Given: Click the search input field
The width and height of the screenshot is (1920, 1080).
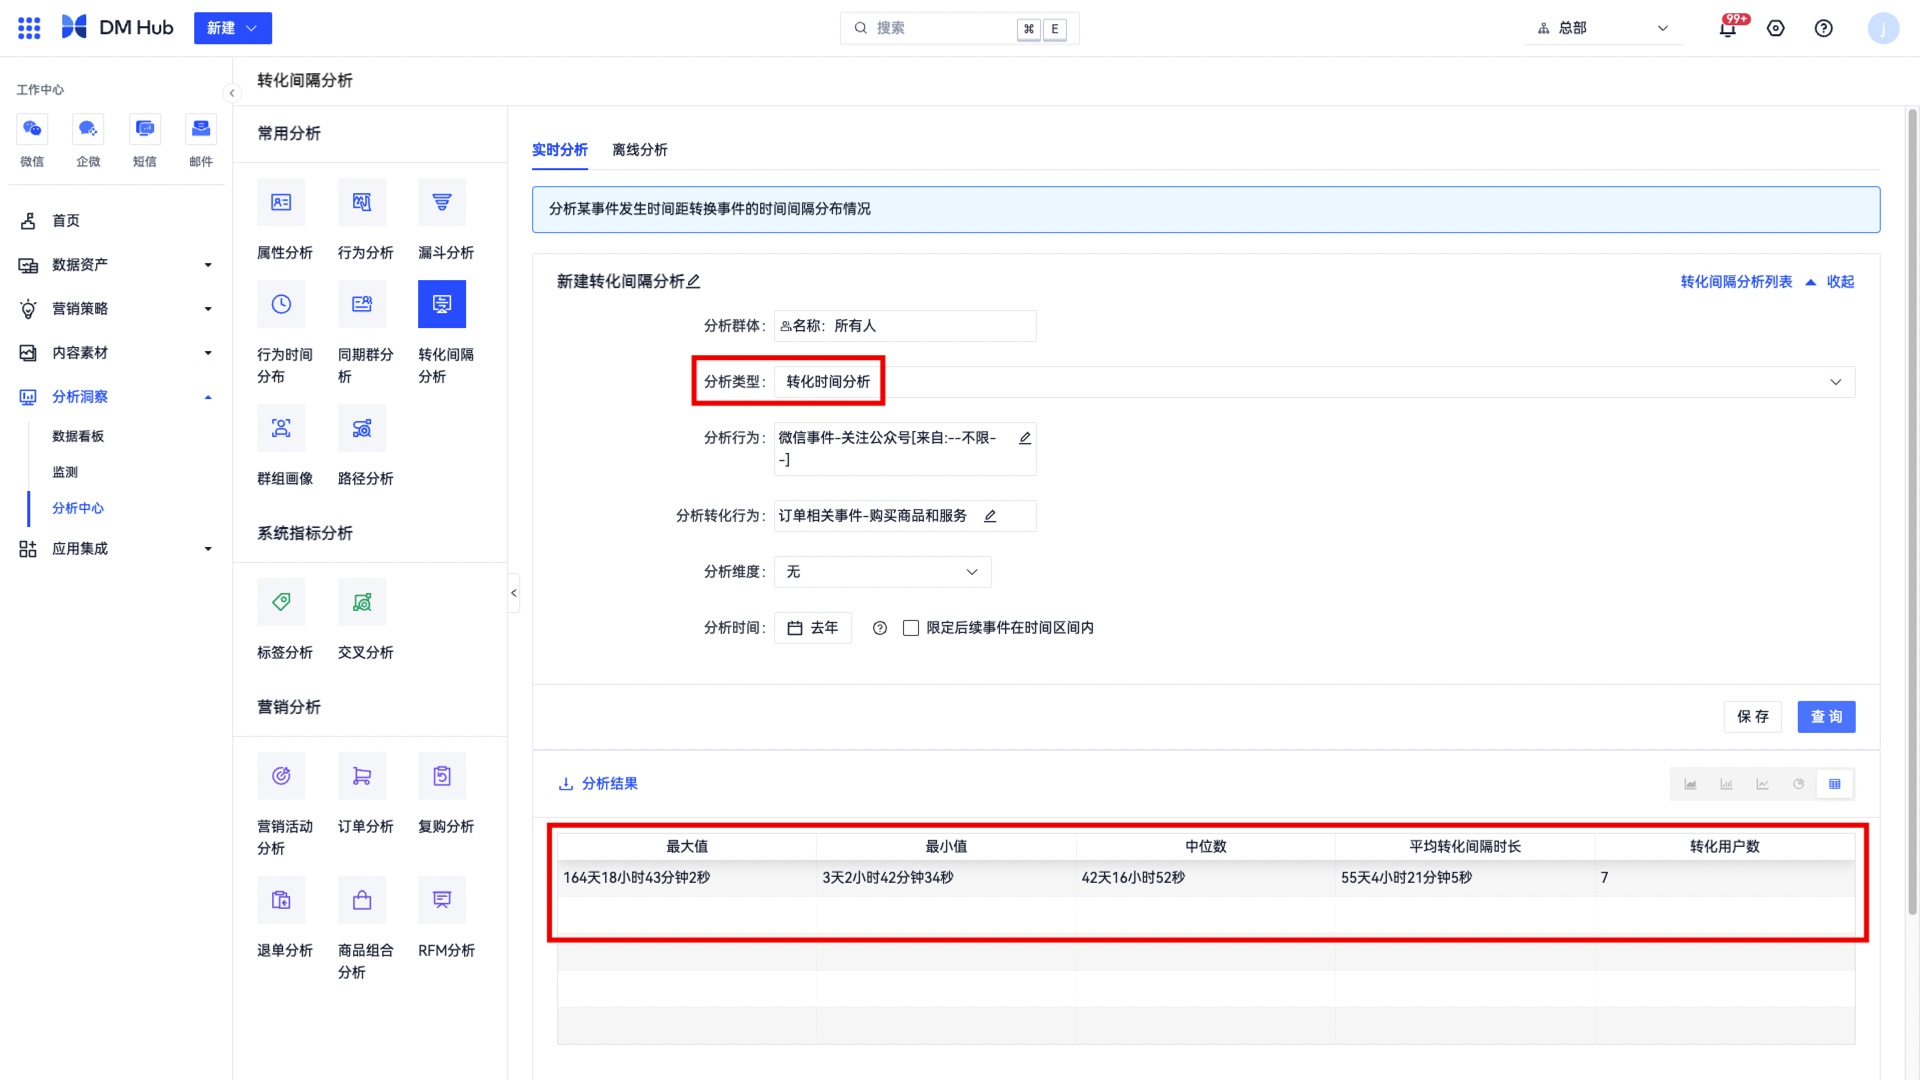Looking at the screenshot, I should click(x=960, y=28).
